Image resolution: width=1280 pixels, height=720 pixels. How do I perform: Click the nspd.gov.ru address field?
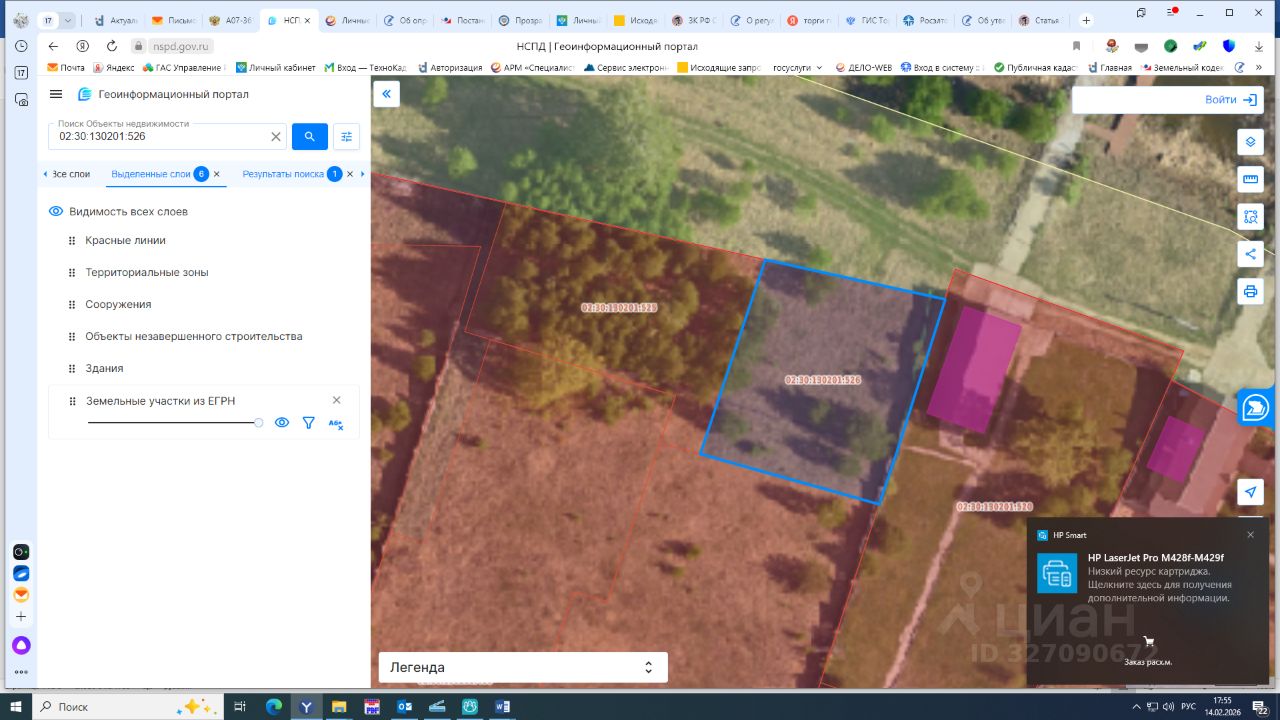click(x=179, y=46)
